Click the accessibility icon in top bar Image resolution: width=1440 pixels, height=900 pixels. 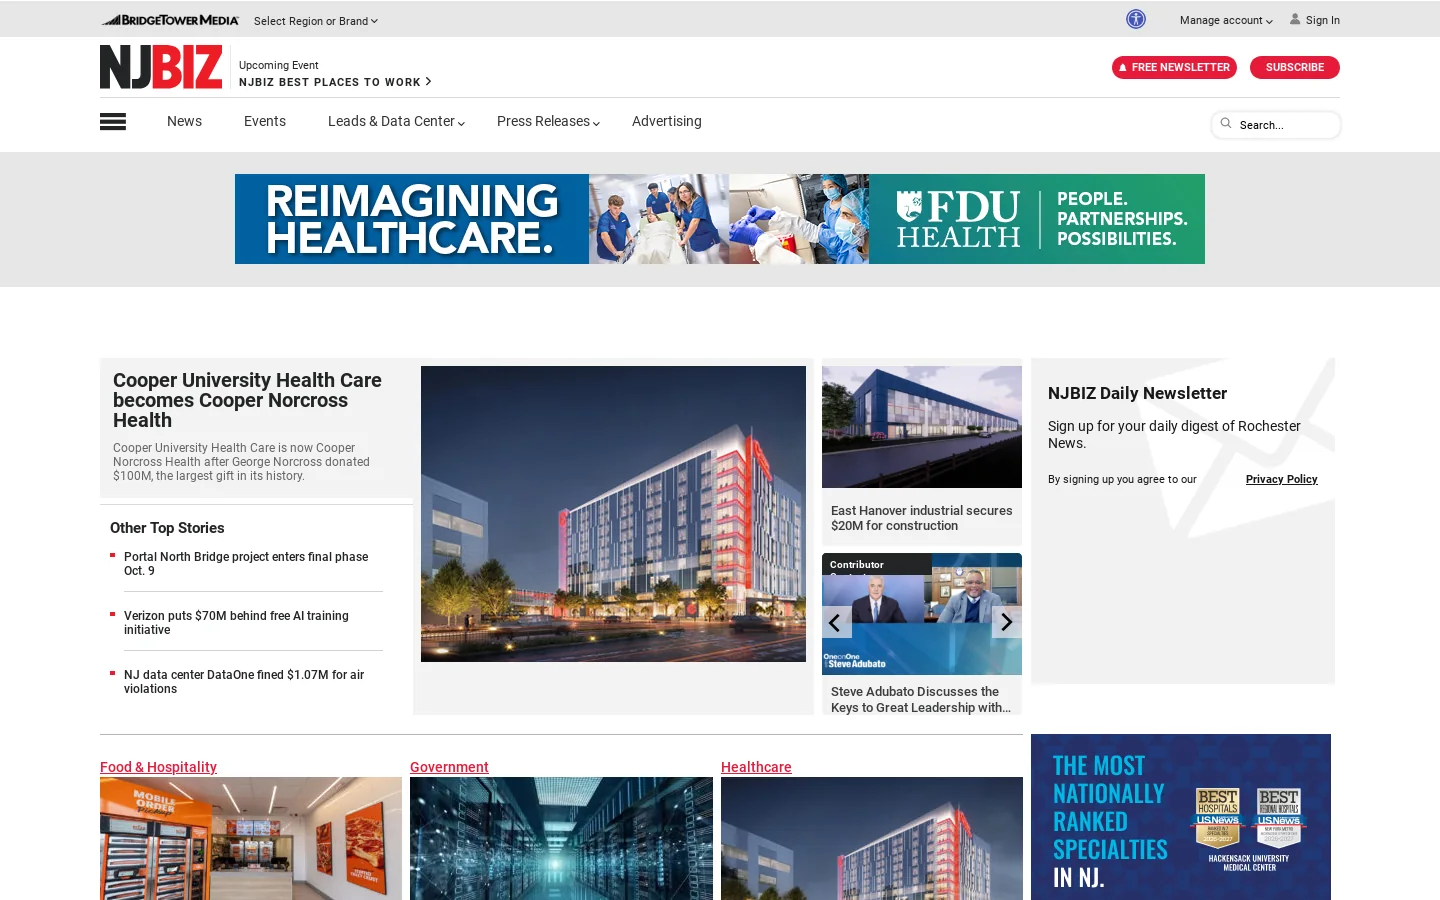point(1135,19)
